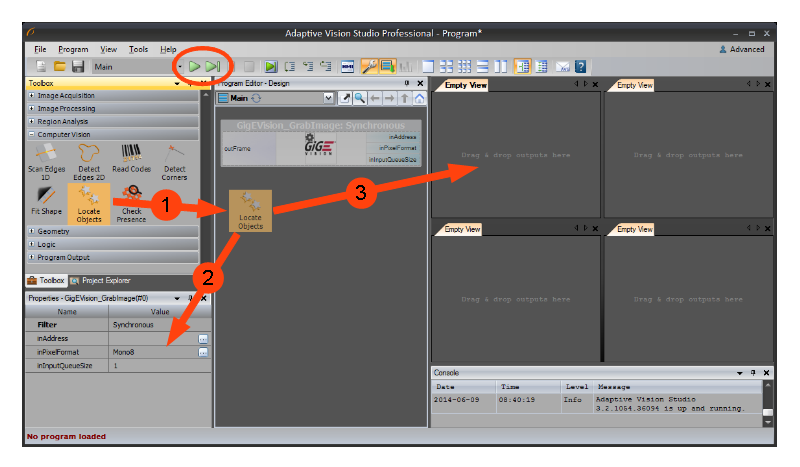Select the Check Presence tool

131,203
